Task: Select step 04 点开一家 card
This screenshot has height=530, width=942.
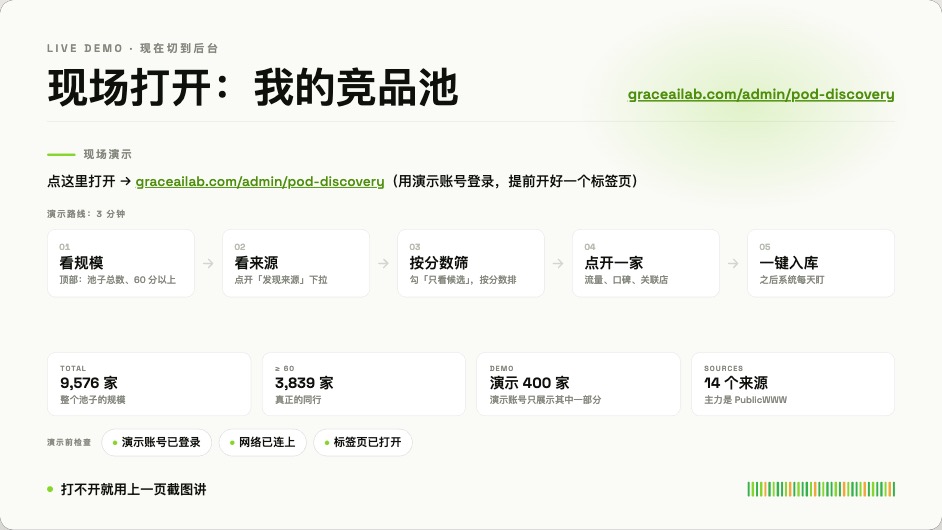Action: (x=646, y=263)
